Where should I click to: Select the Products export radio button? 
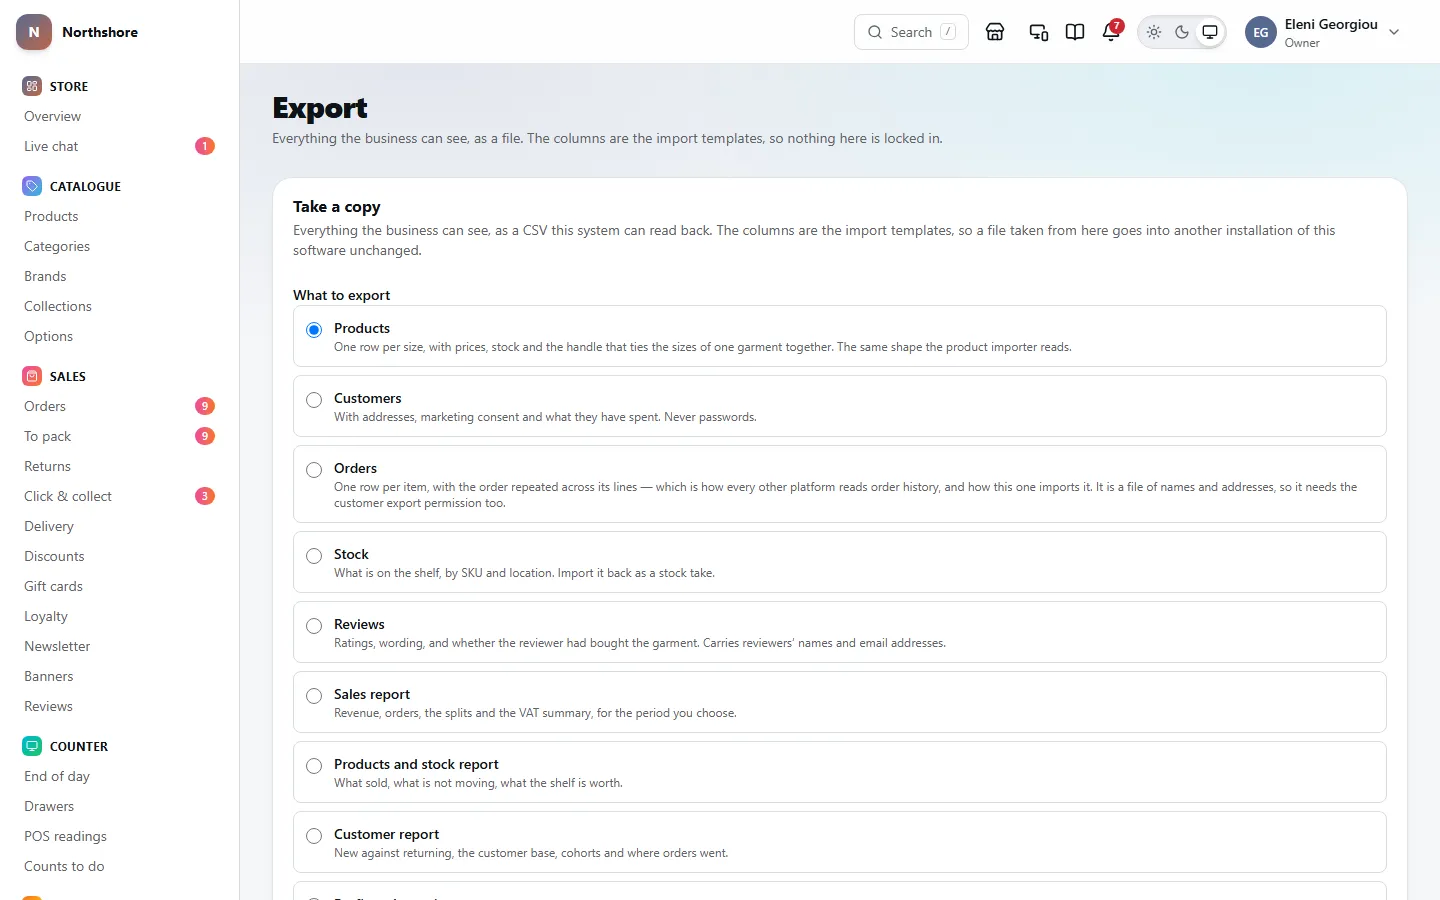(314, 330)
